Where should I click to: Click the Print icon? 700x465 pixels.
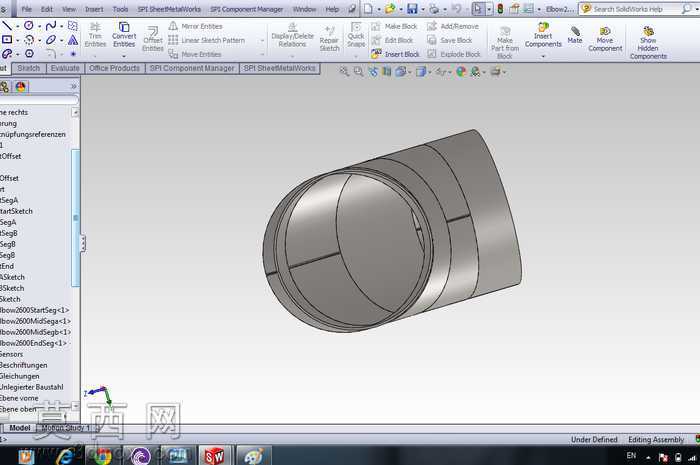[434, 8]
